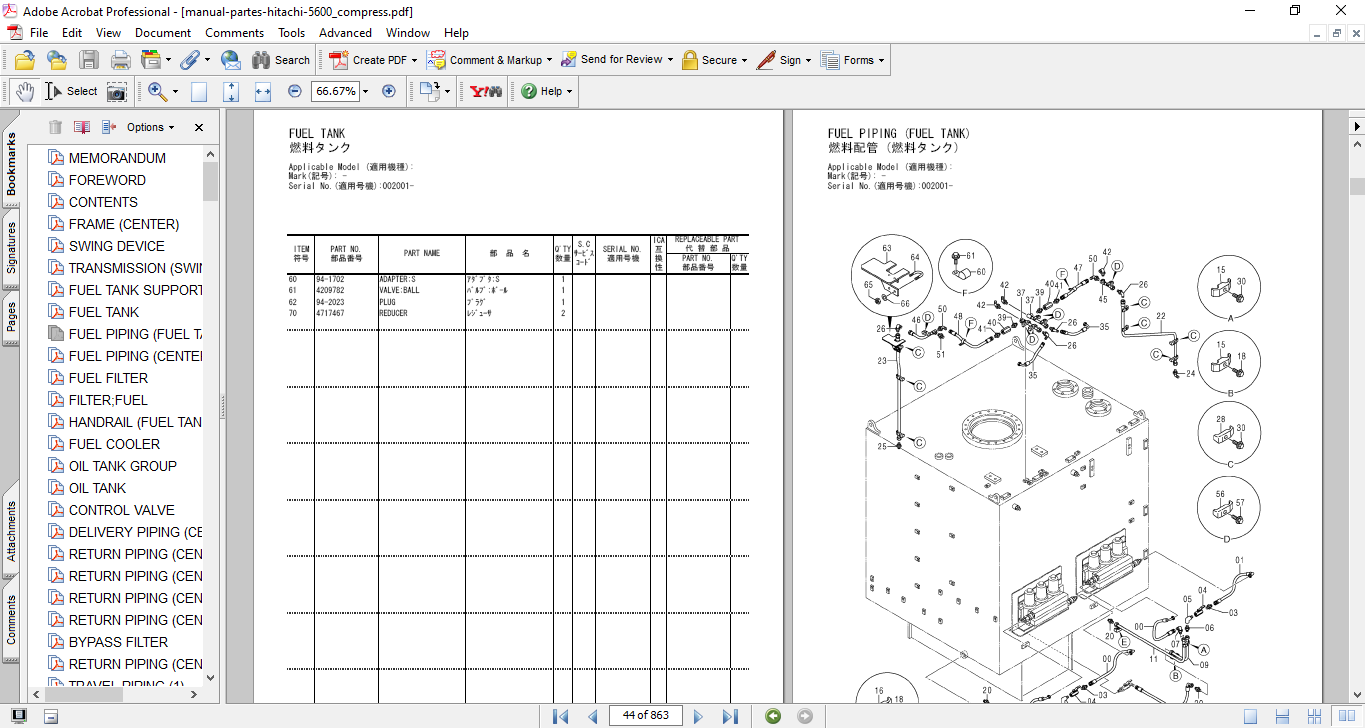The height and width of the screenshot is (728, 1365).
Task: Click the Search button
Action: (x=281, y=60)
